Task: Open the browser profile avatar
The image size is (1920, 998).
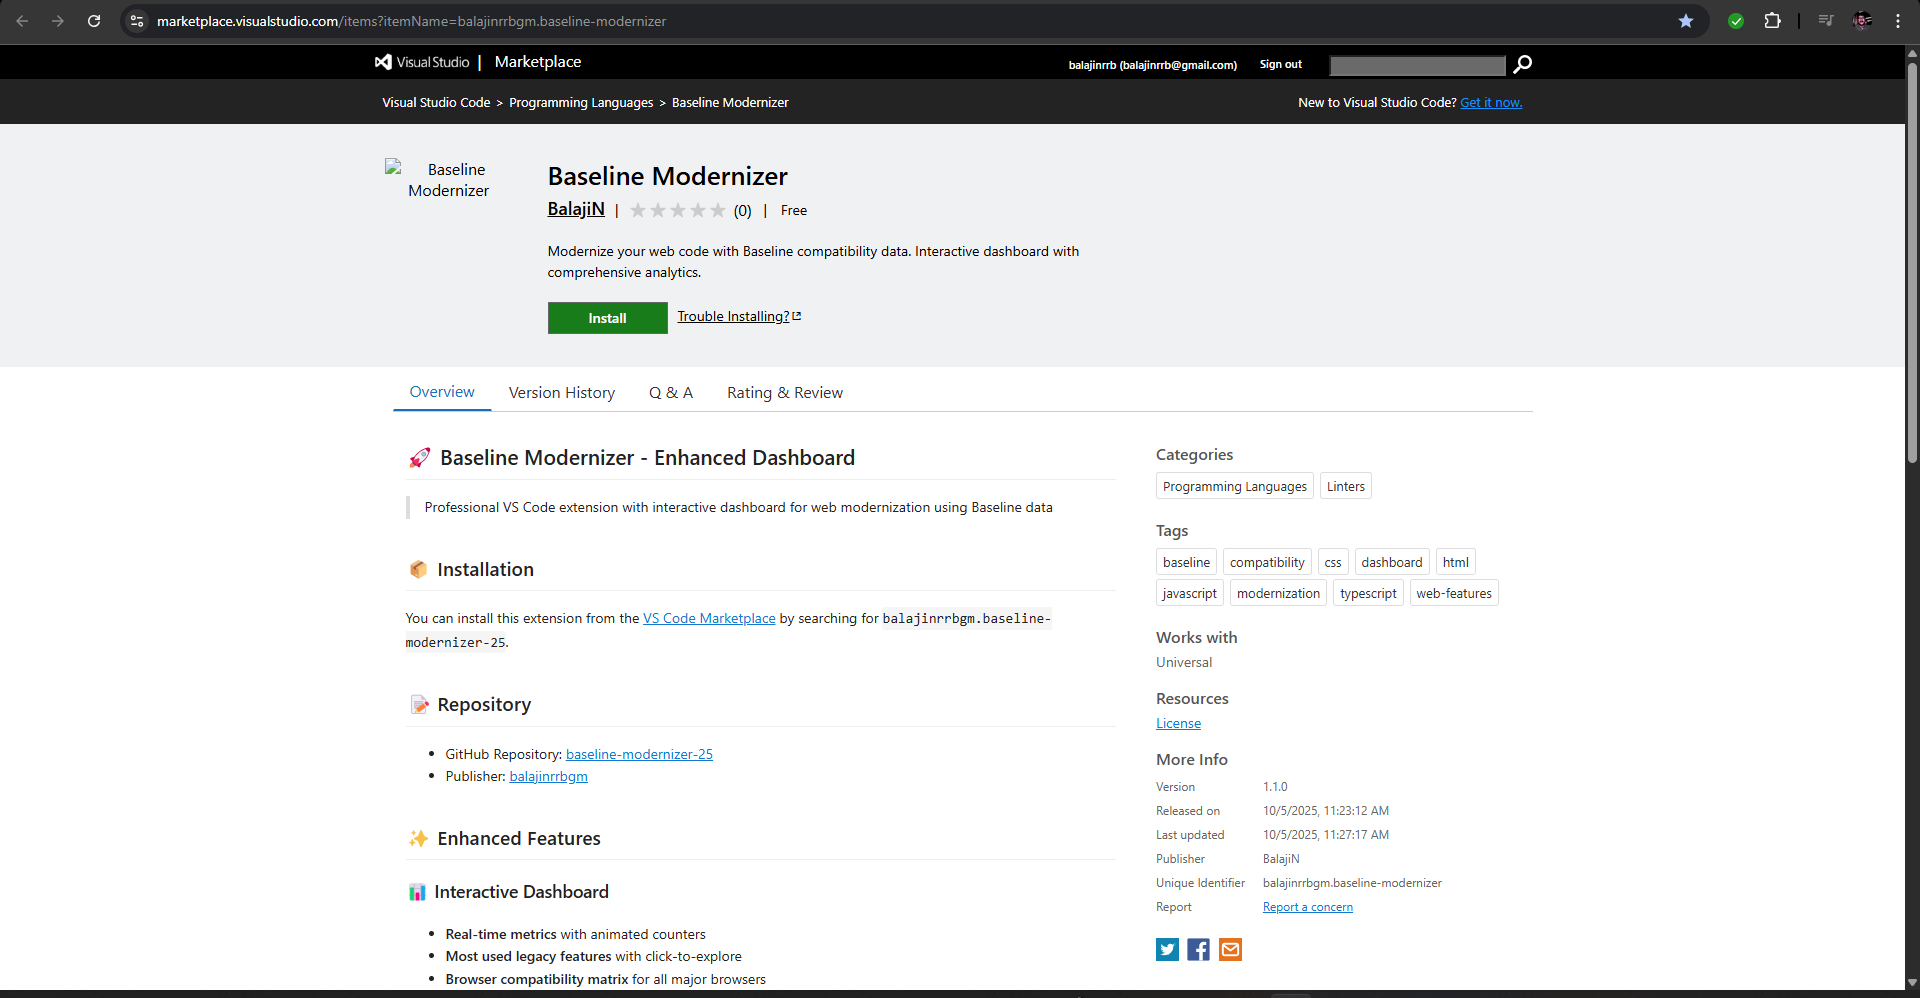Action: (x=1862, y=21)
